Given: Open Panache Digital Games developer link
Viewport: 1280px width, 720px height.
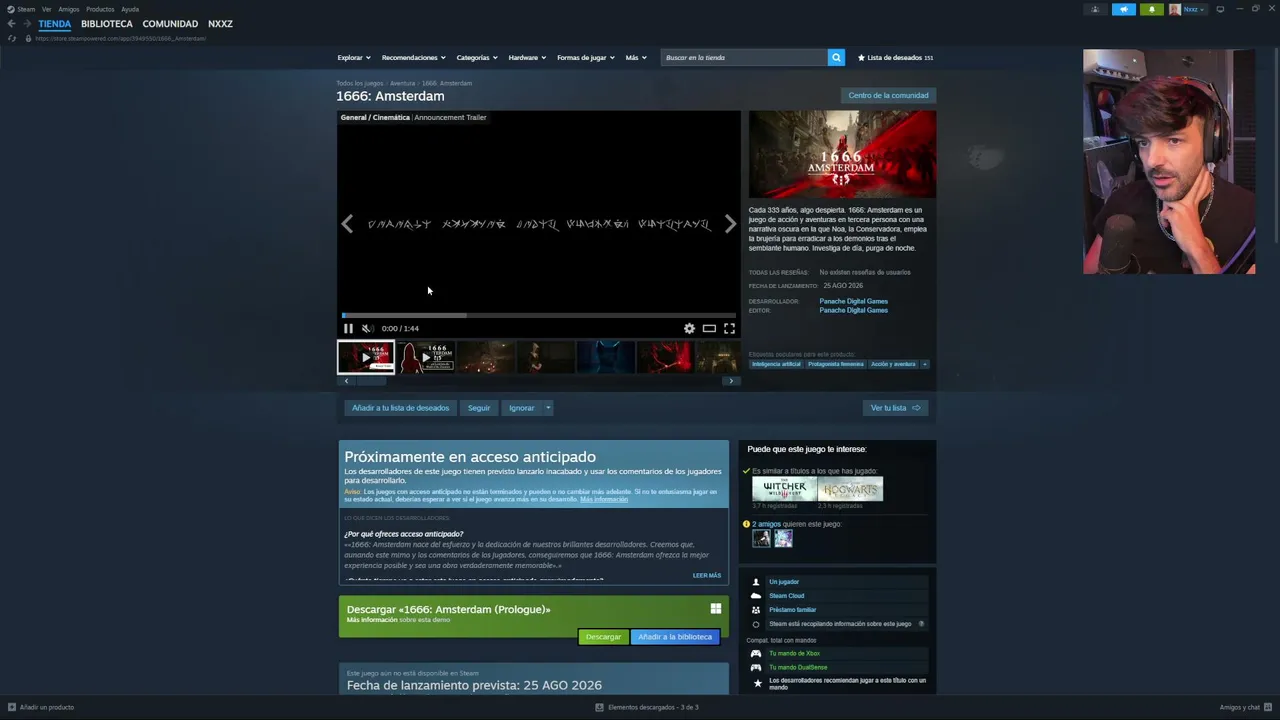Looking at the screenshot, I should [x=853, y=301].
